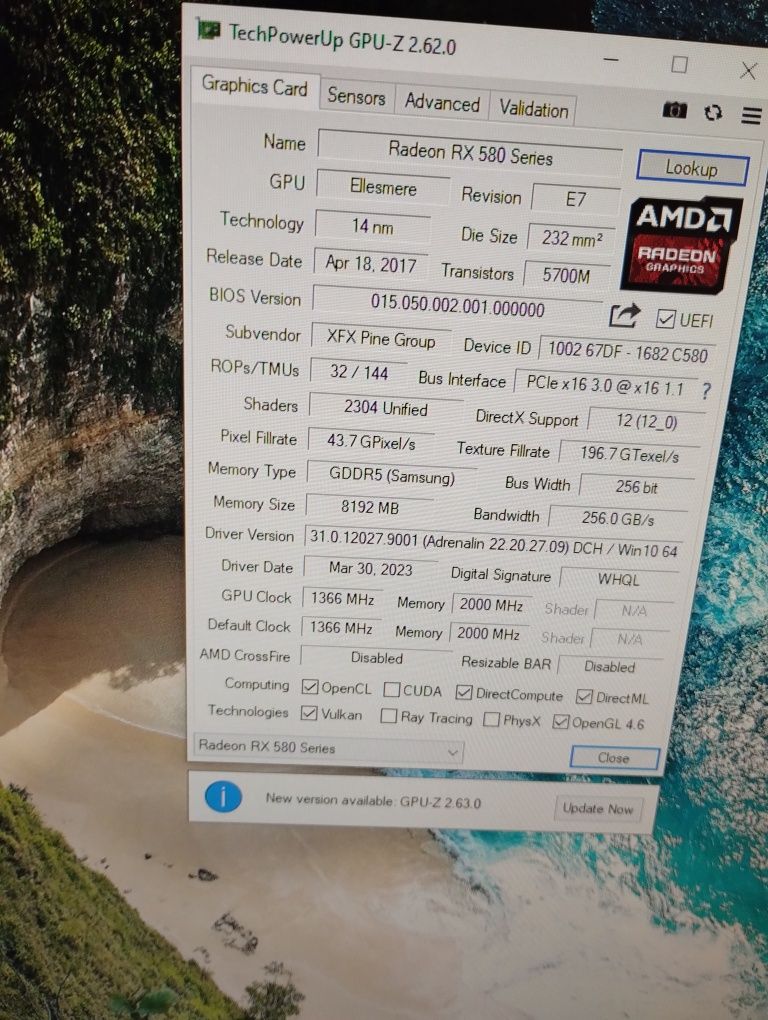
Task: Click the BIOS Version field
Action: click(x=458, y=305)
